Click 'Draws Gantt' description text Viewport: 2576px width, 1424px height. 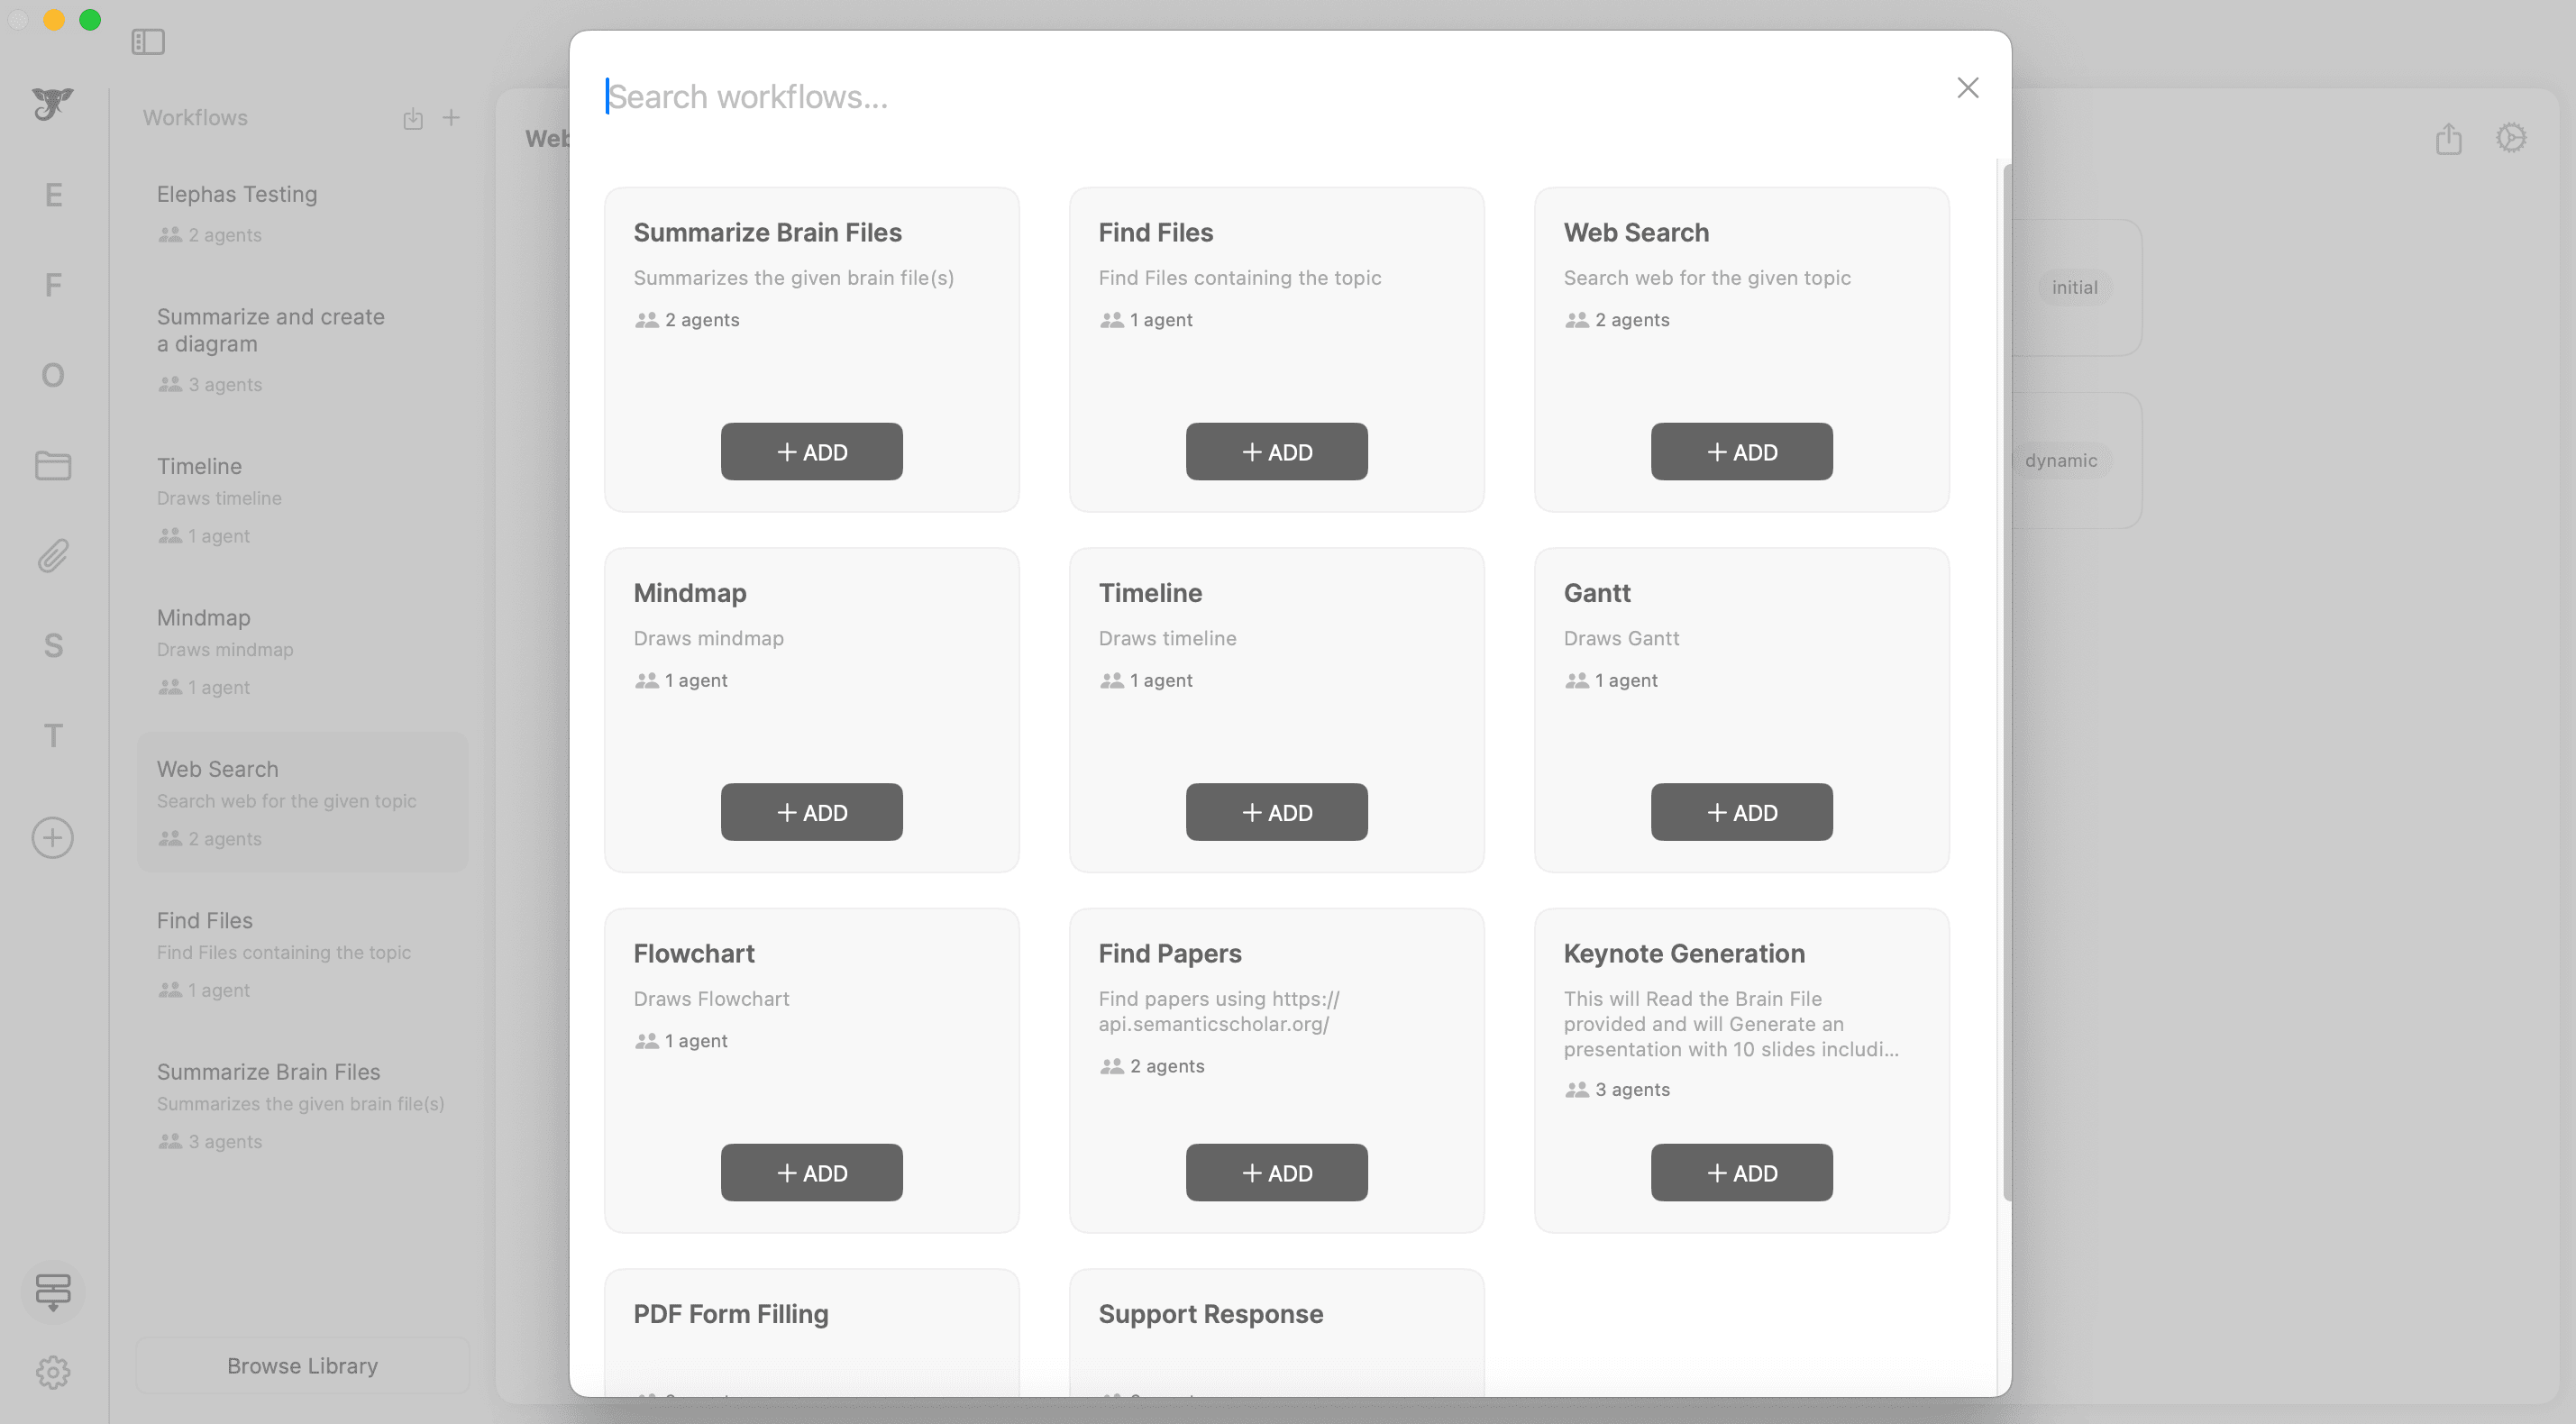click(1621, 638)
